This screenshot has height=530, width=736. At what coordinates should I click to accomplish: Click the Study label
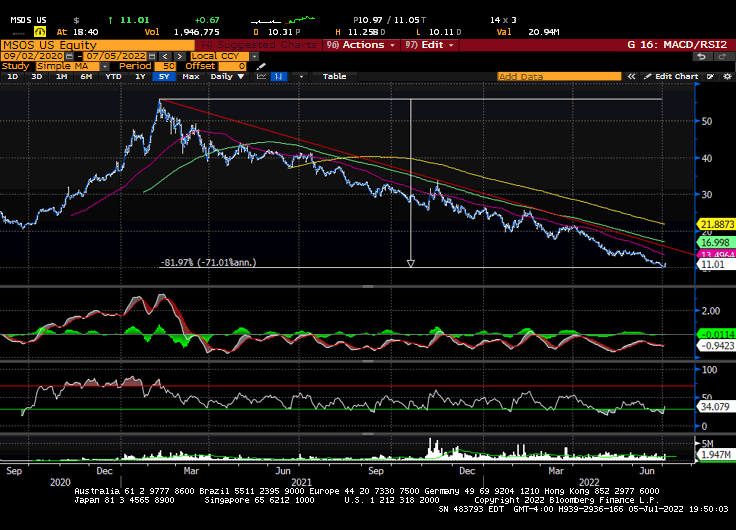point(15,66)
